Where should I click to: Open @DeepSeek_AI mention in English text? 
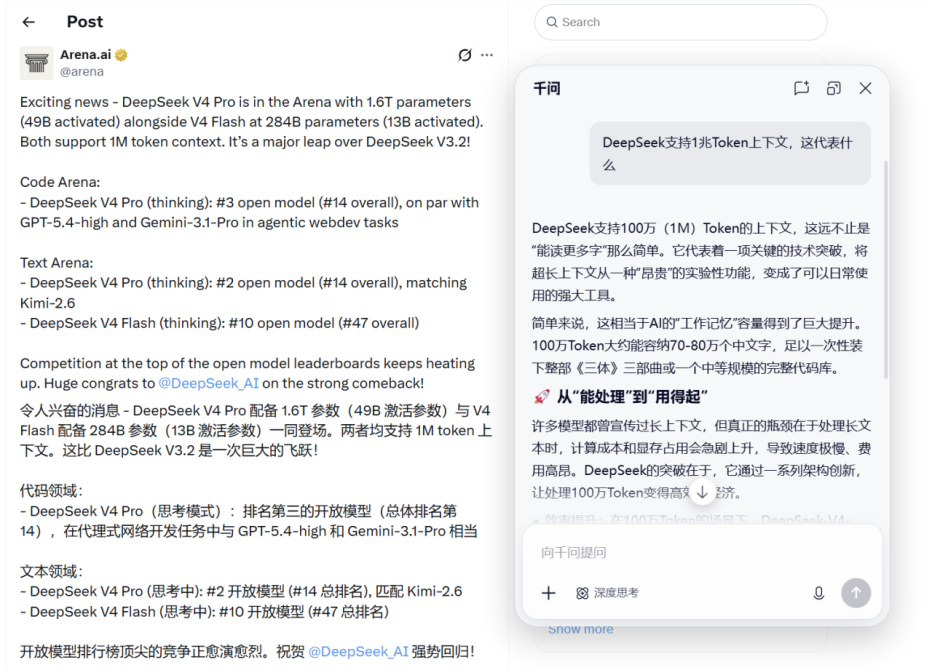(209, 383)
